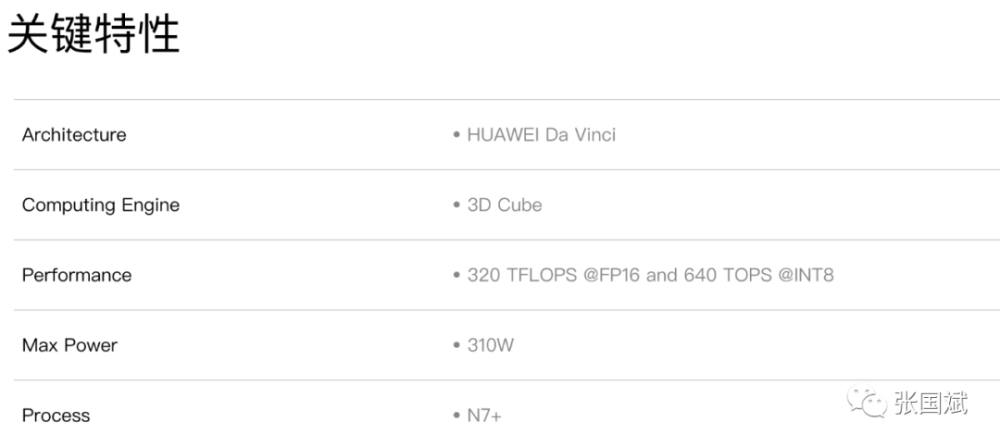Screen dimensions: 1000x447
Task: Click the HUAWEI Da Vinci value
Action: click(541, 135)
